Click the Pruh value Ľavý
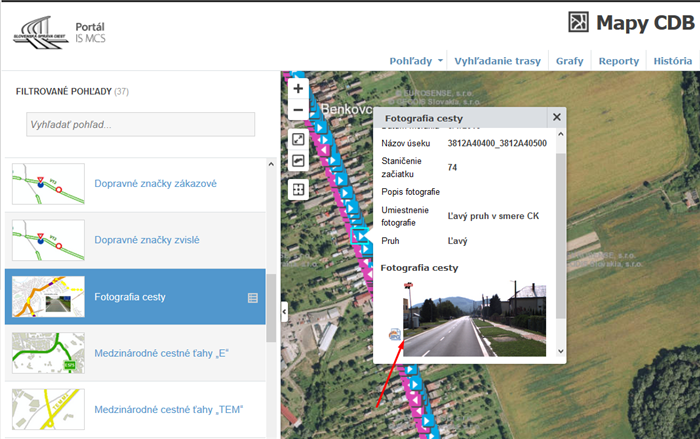Viewport: 700px width, 439px height. coord(457,241)
